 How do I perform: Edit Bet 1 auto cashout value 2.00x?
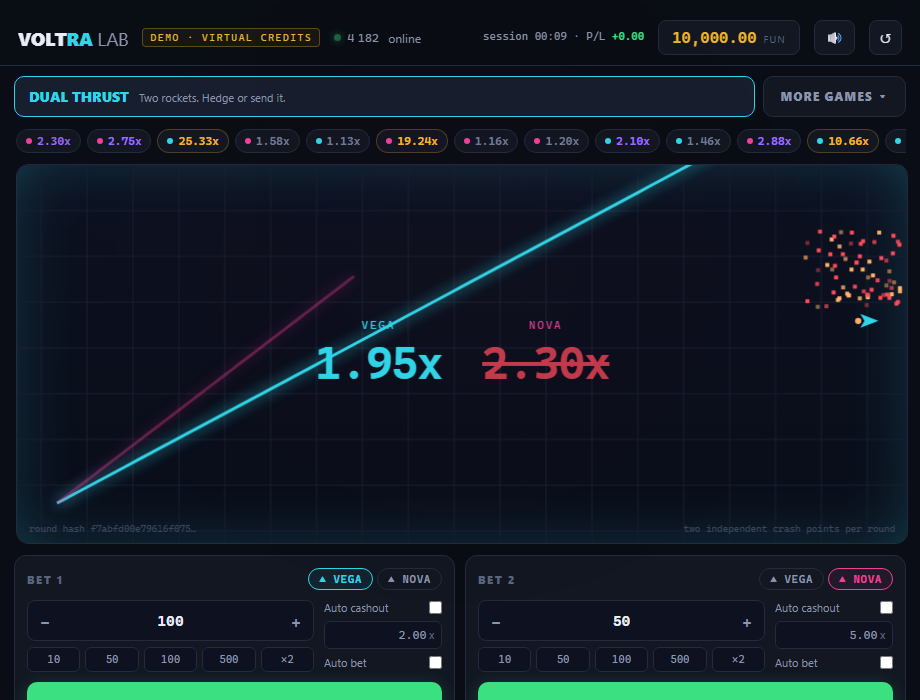[x=383, y=635]
